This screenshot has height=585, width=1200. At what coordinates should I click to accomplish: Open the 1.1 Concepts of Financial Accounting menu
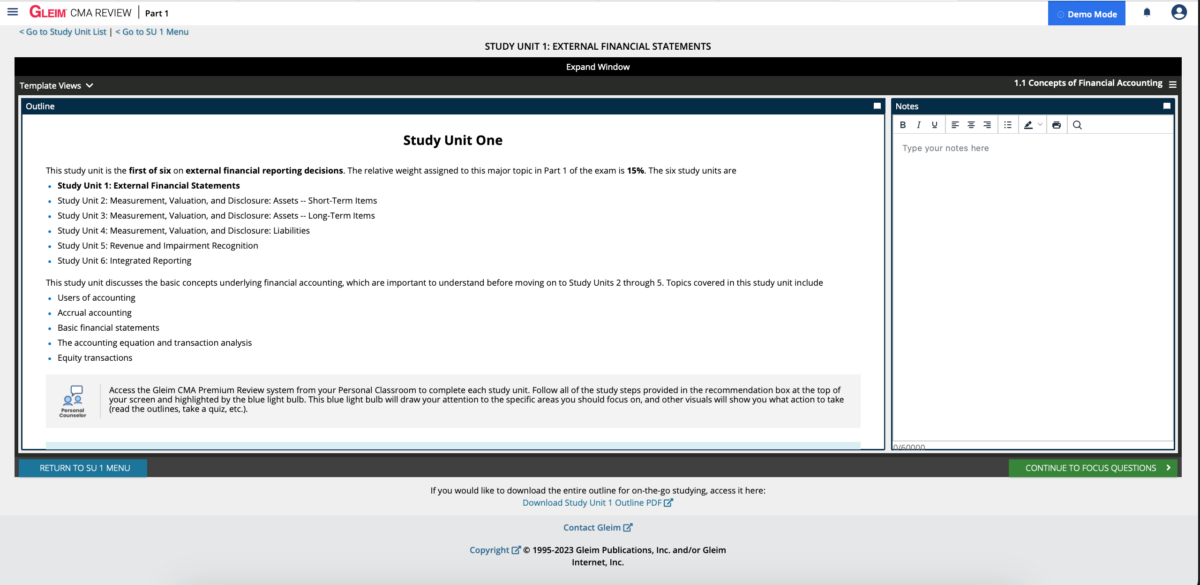tap(1172, 84)
